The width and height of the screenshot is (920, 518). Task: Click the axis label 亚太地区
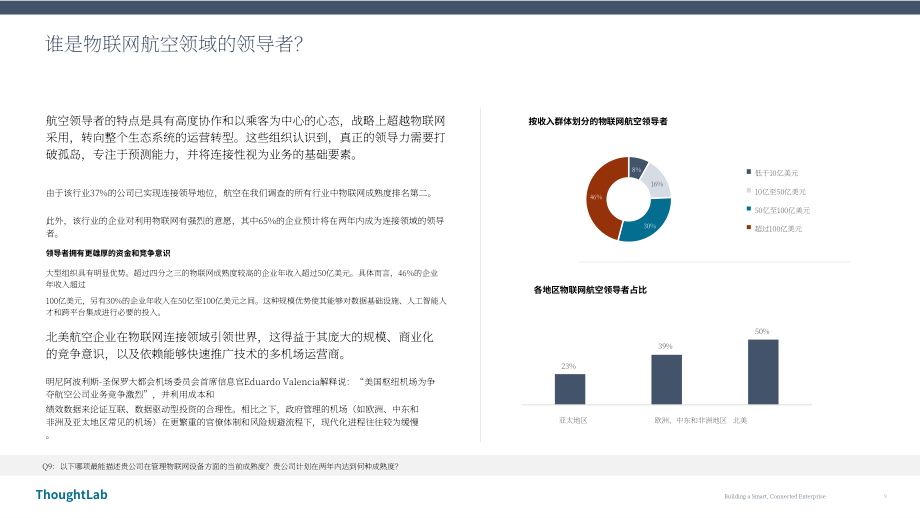pyautogui.click(x=573, y=421)
